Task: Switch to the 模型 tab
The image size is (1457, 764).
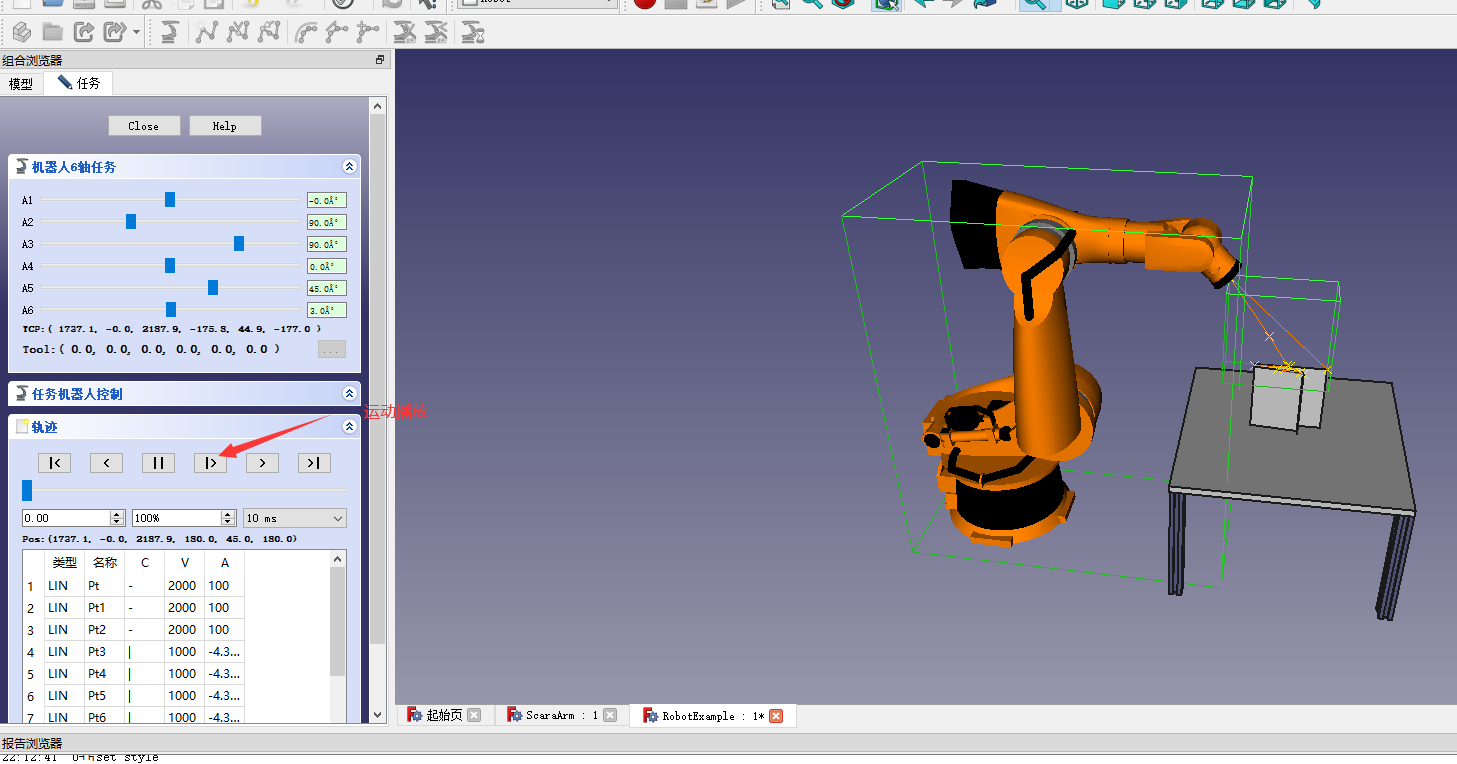Action: pos(21,84)
